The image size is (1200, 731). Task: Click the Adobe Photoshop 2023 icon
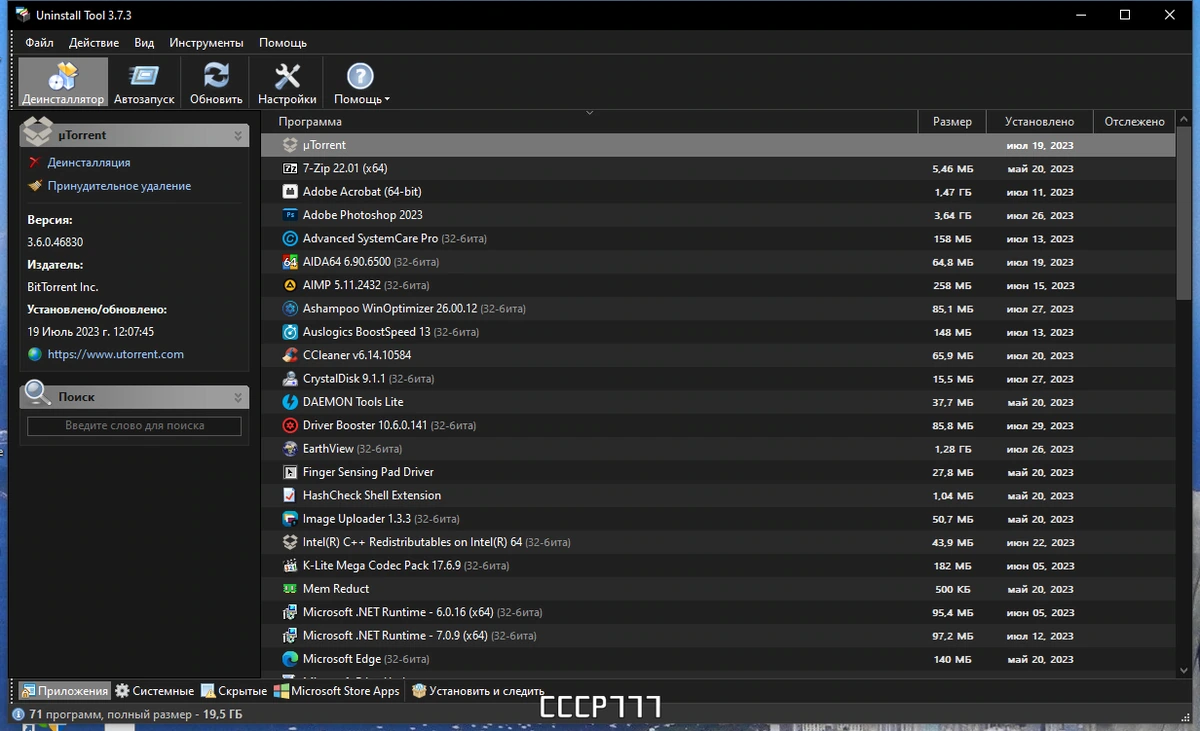(290, 215)
